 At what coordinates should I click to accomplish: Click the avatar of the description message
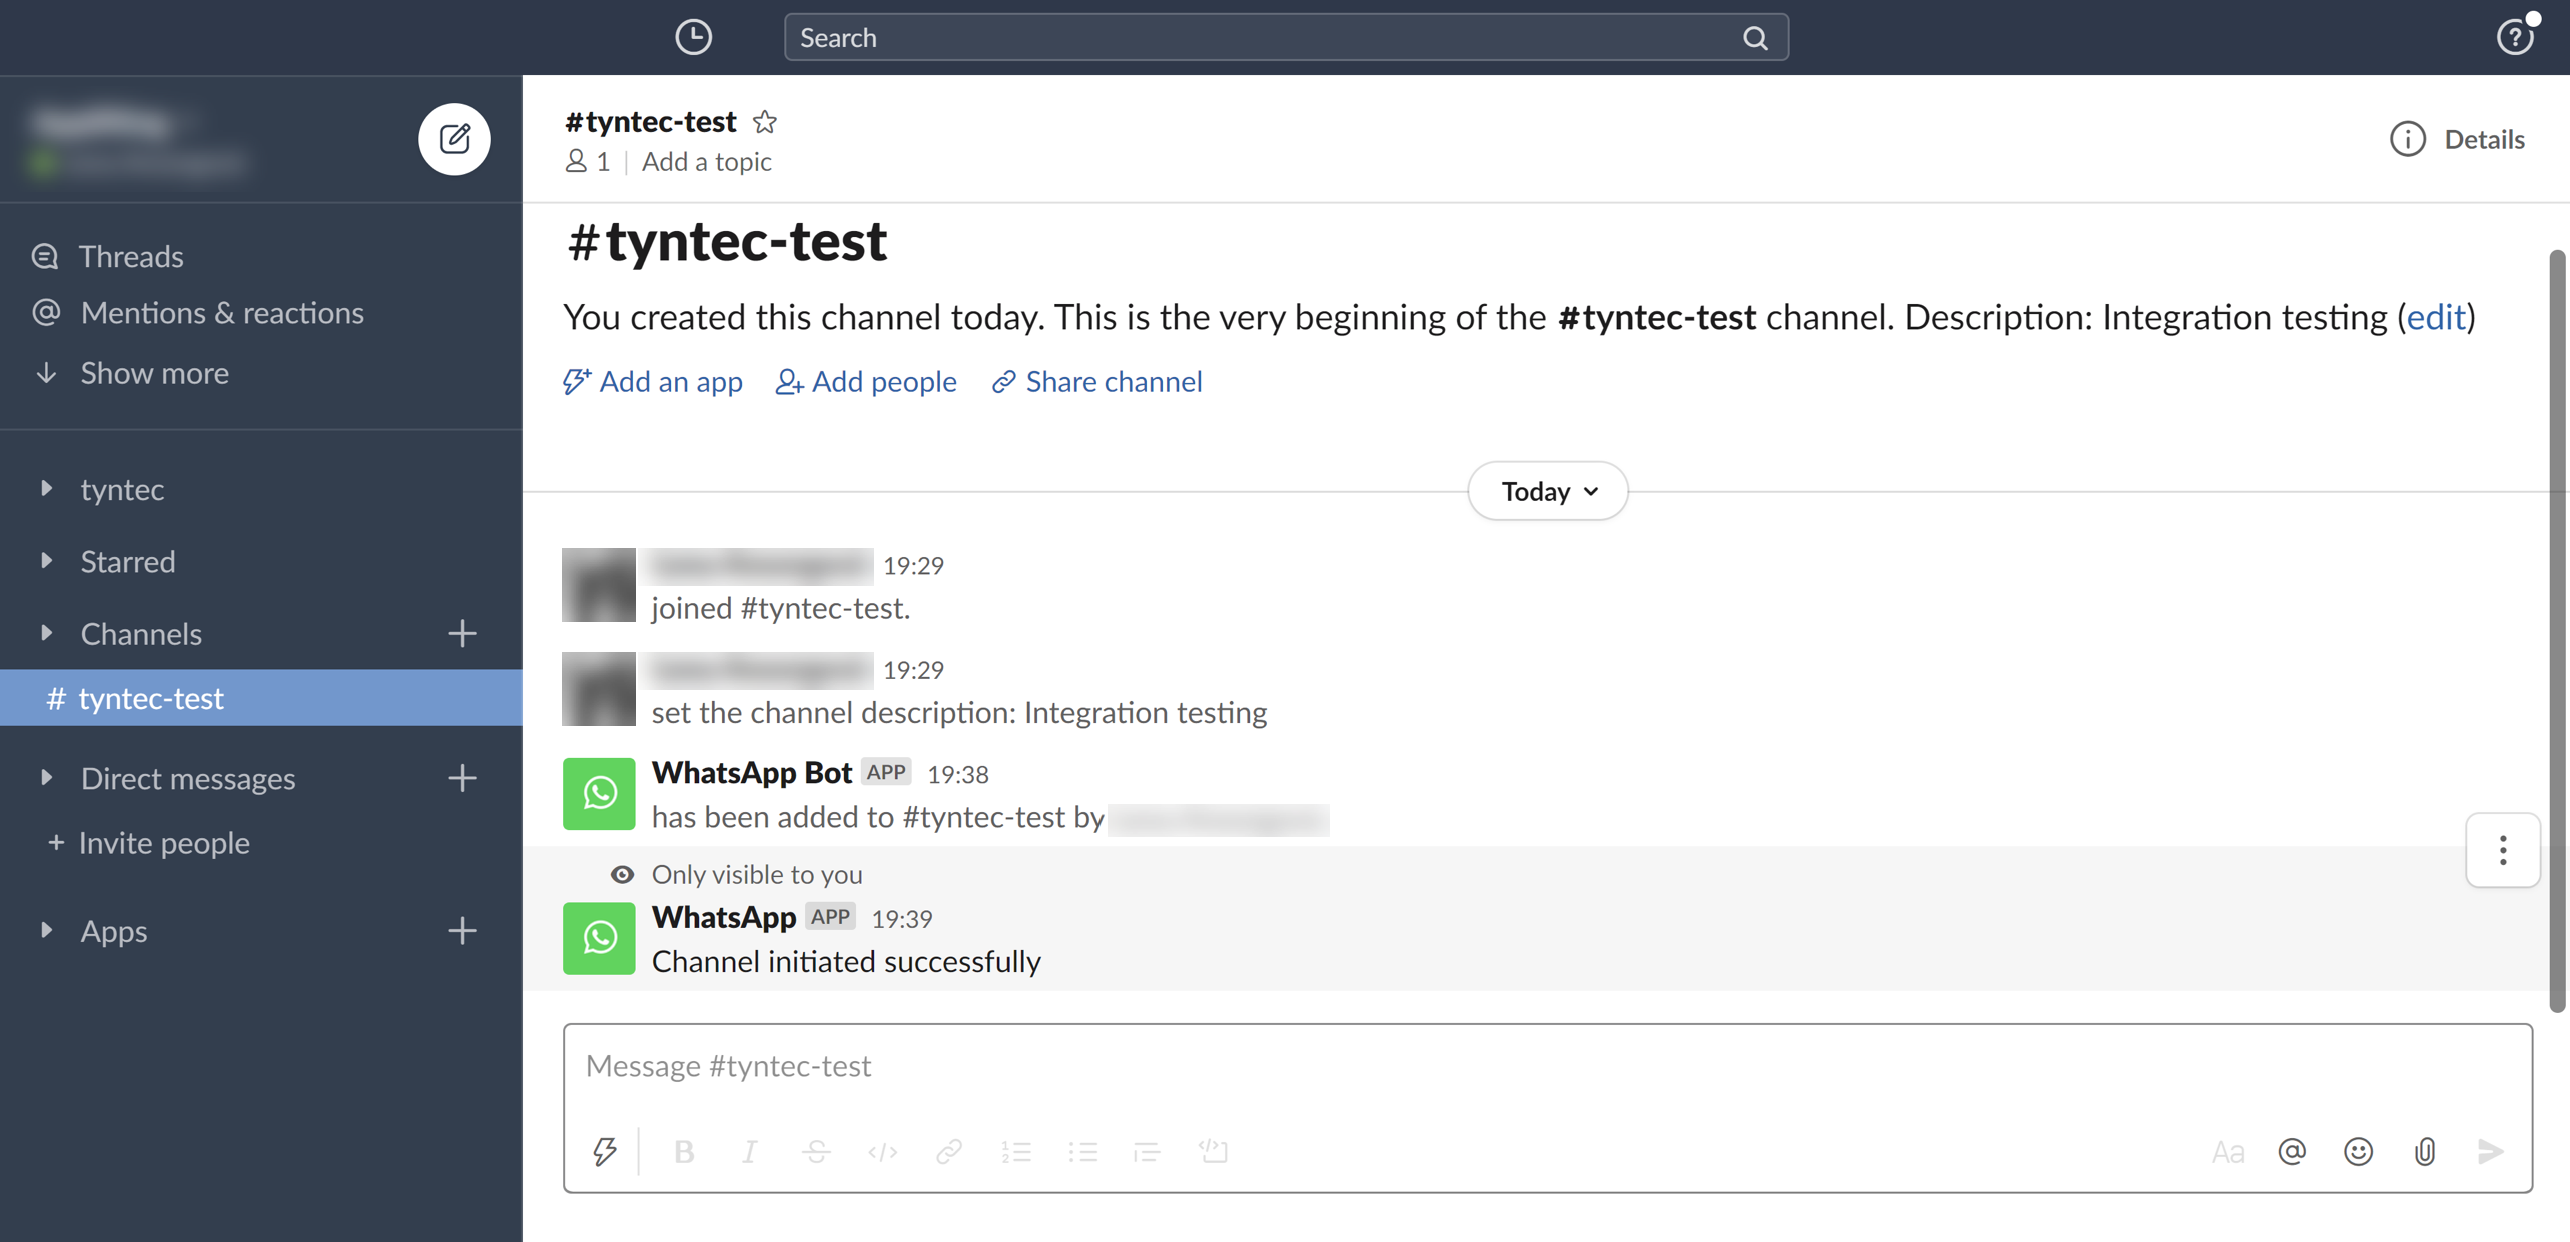click(x=599, y=689)
